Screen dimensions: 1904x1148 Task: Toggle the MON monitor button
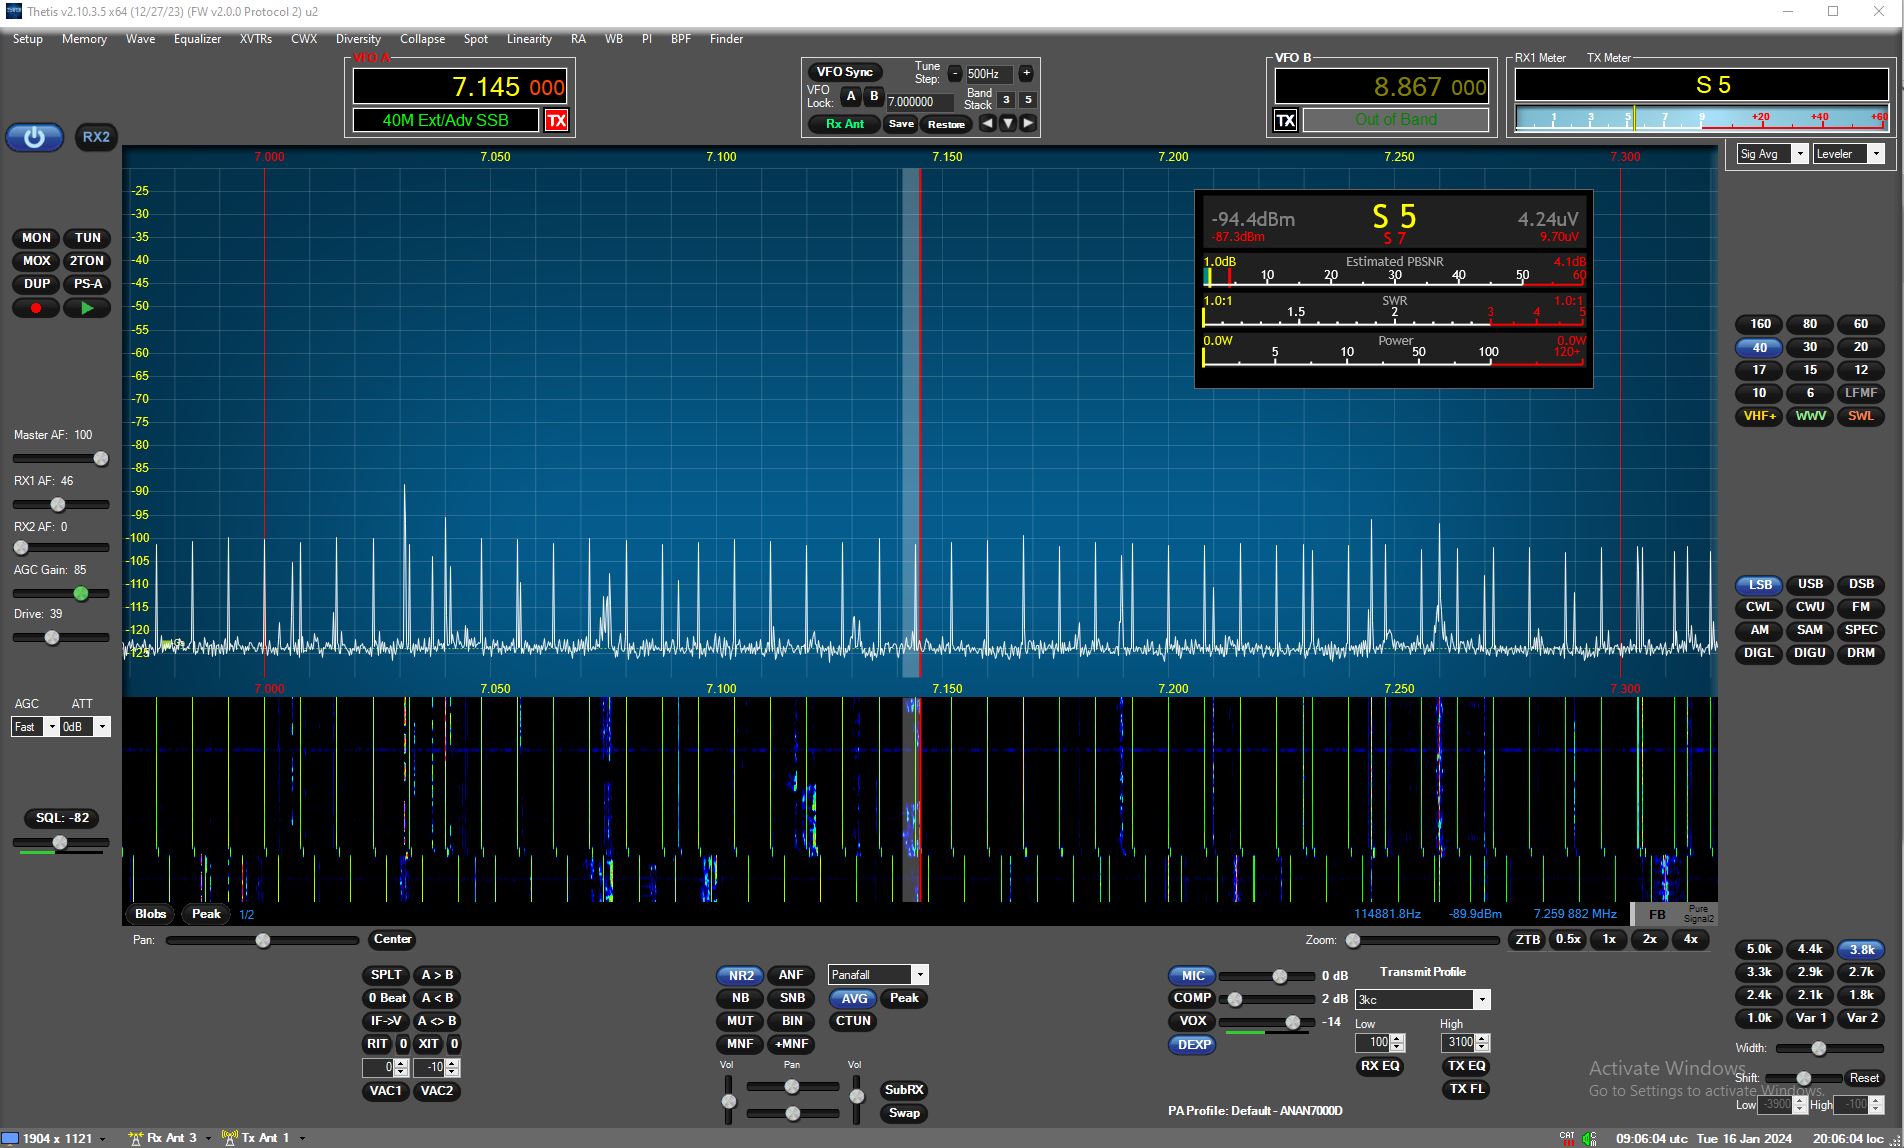tap(36, 238)
